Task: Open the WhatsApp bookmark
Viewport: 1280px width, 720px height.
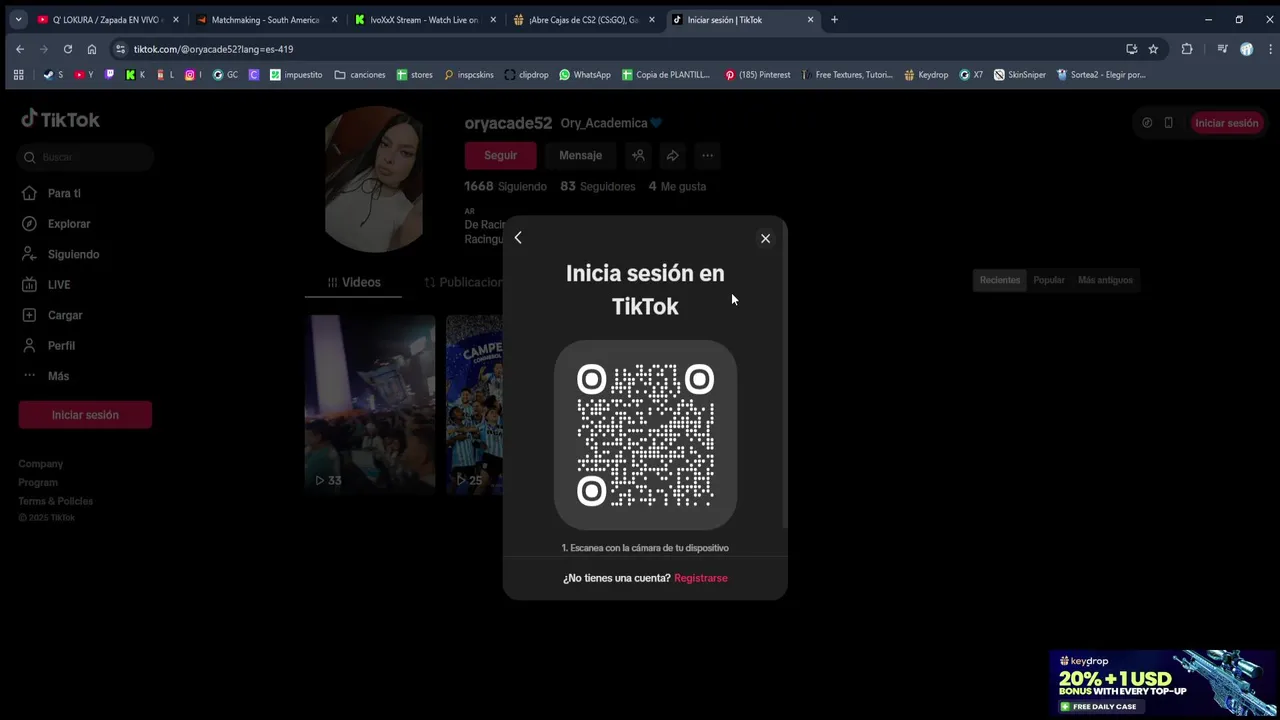Action: pyautogui.click(x=585, y=74)
